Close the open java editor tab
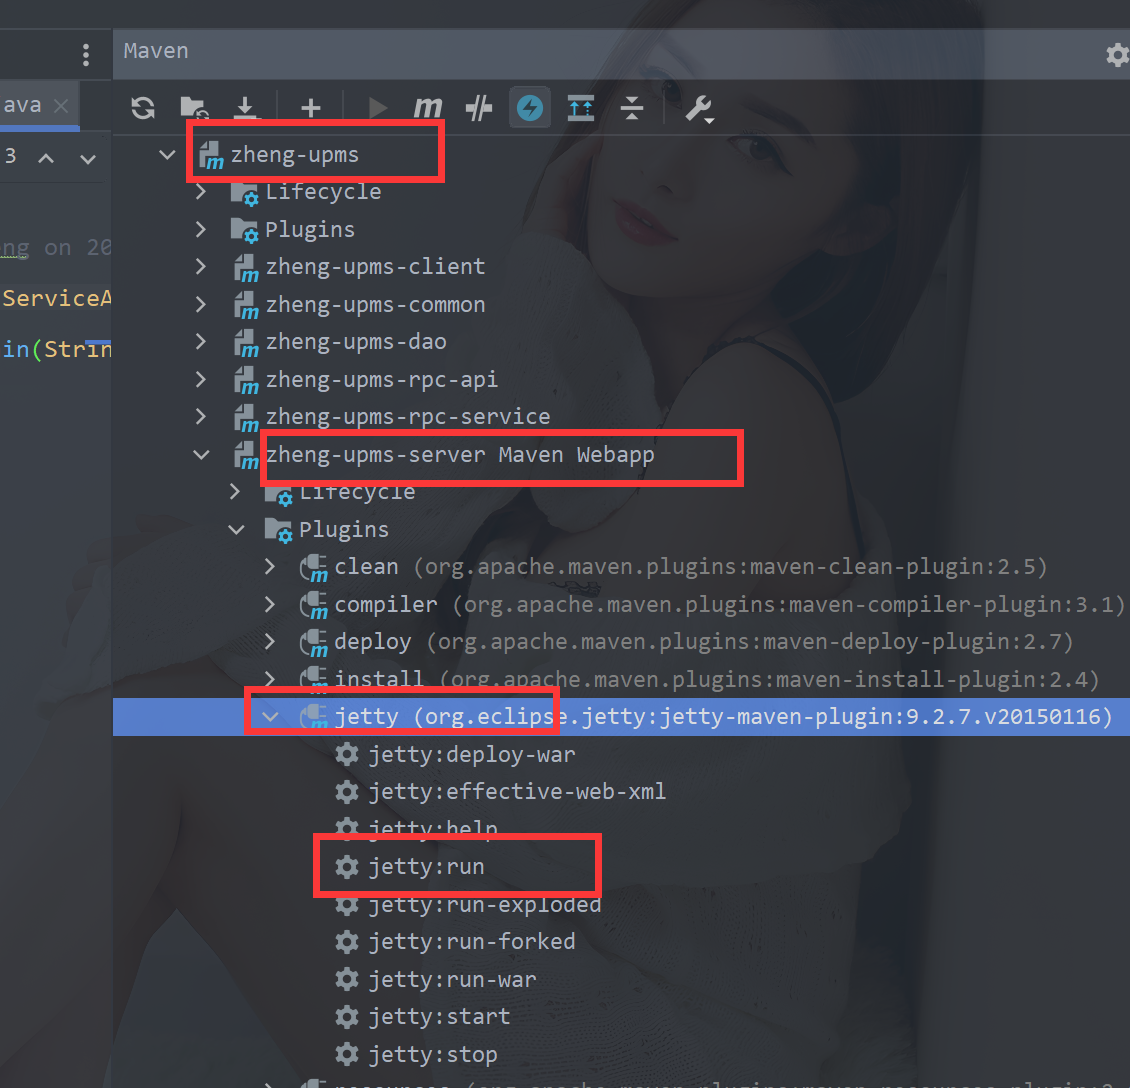Screen dimensions: 1130x1088 click(61, 105)
